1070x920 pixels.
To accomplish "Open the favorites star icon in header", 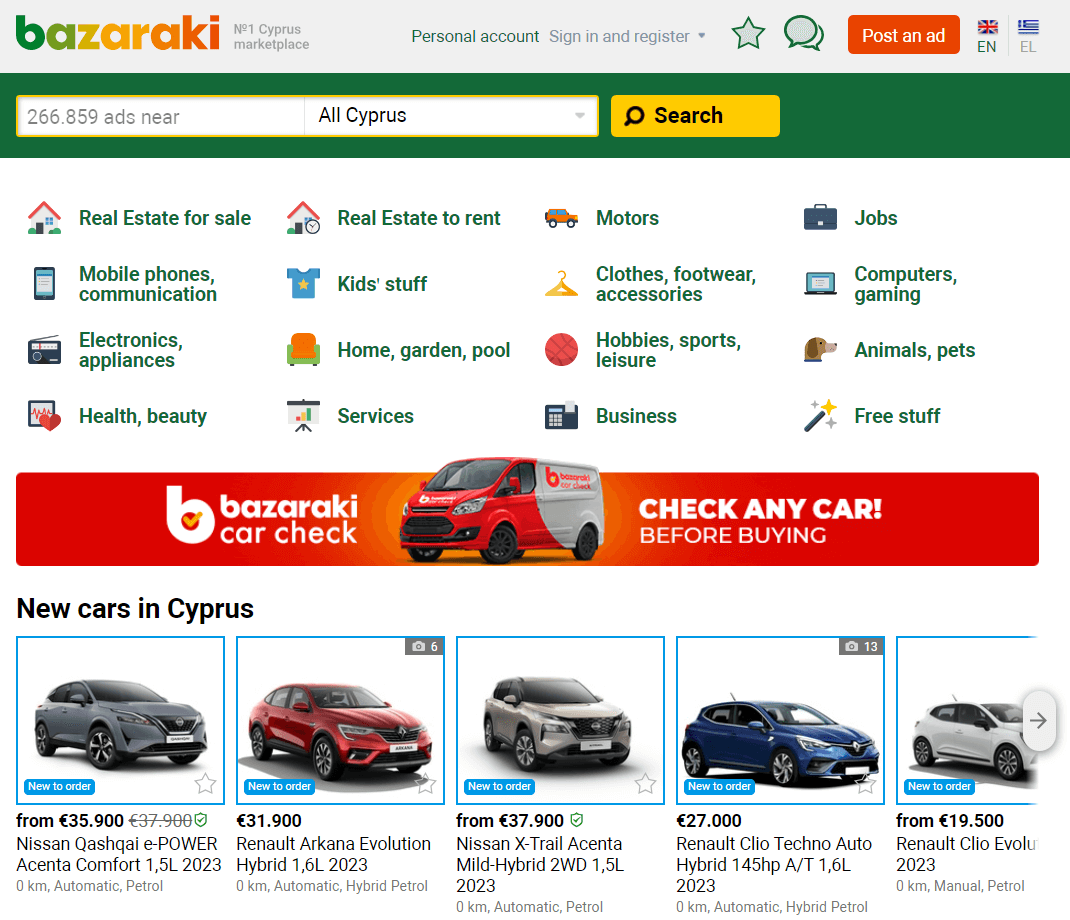I will 748,33.
